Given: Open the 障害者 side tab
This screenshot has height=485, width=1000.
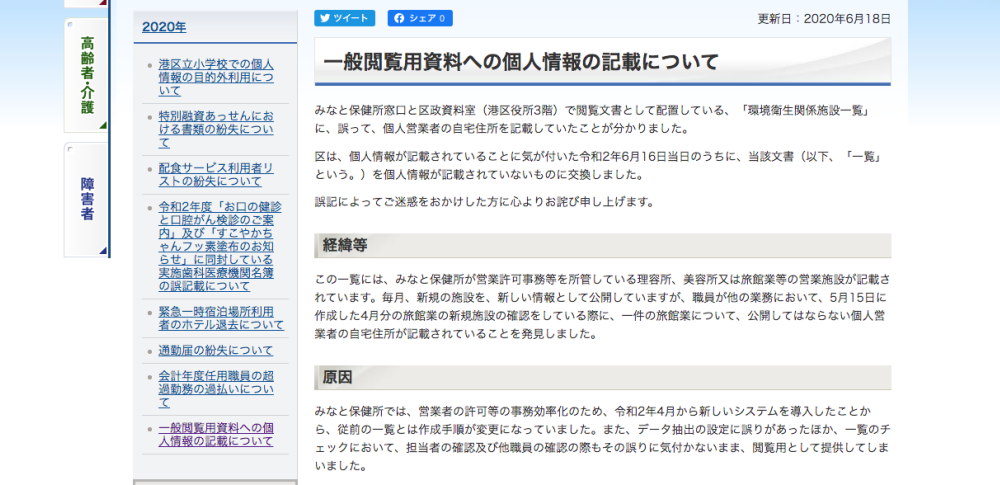Looking at the screenshot, I should pyautogui.click(x=87, y=199).
